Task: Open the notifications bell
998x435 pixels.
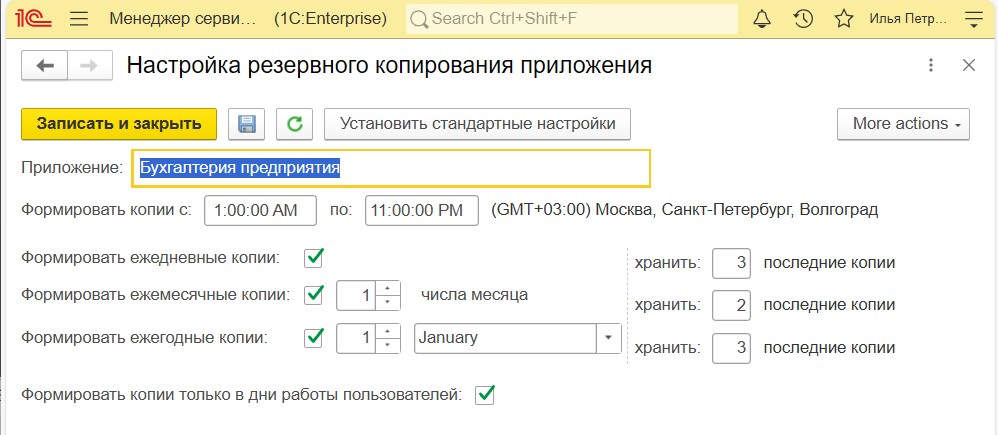Action: tap(762, 19)
